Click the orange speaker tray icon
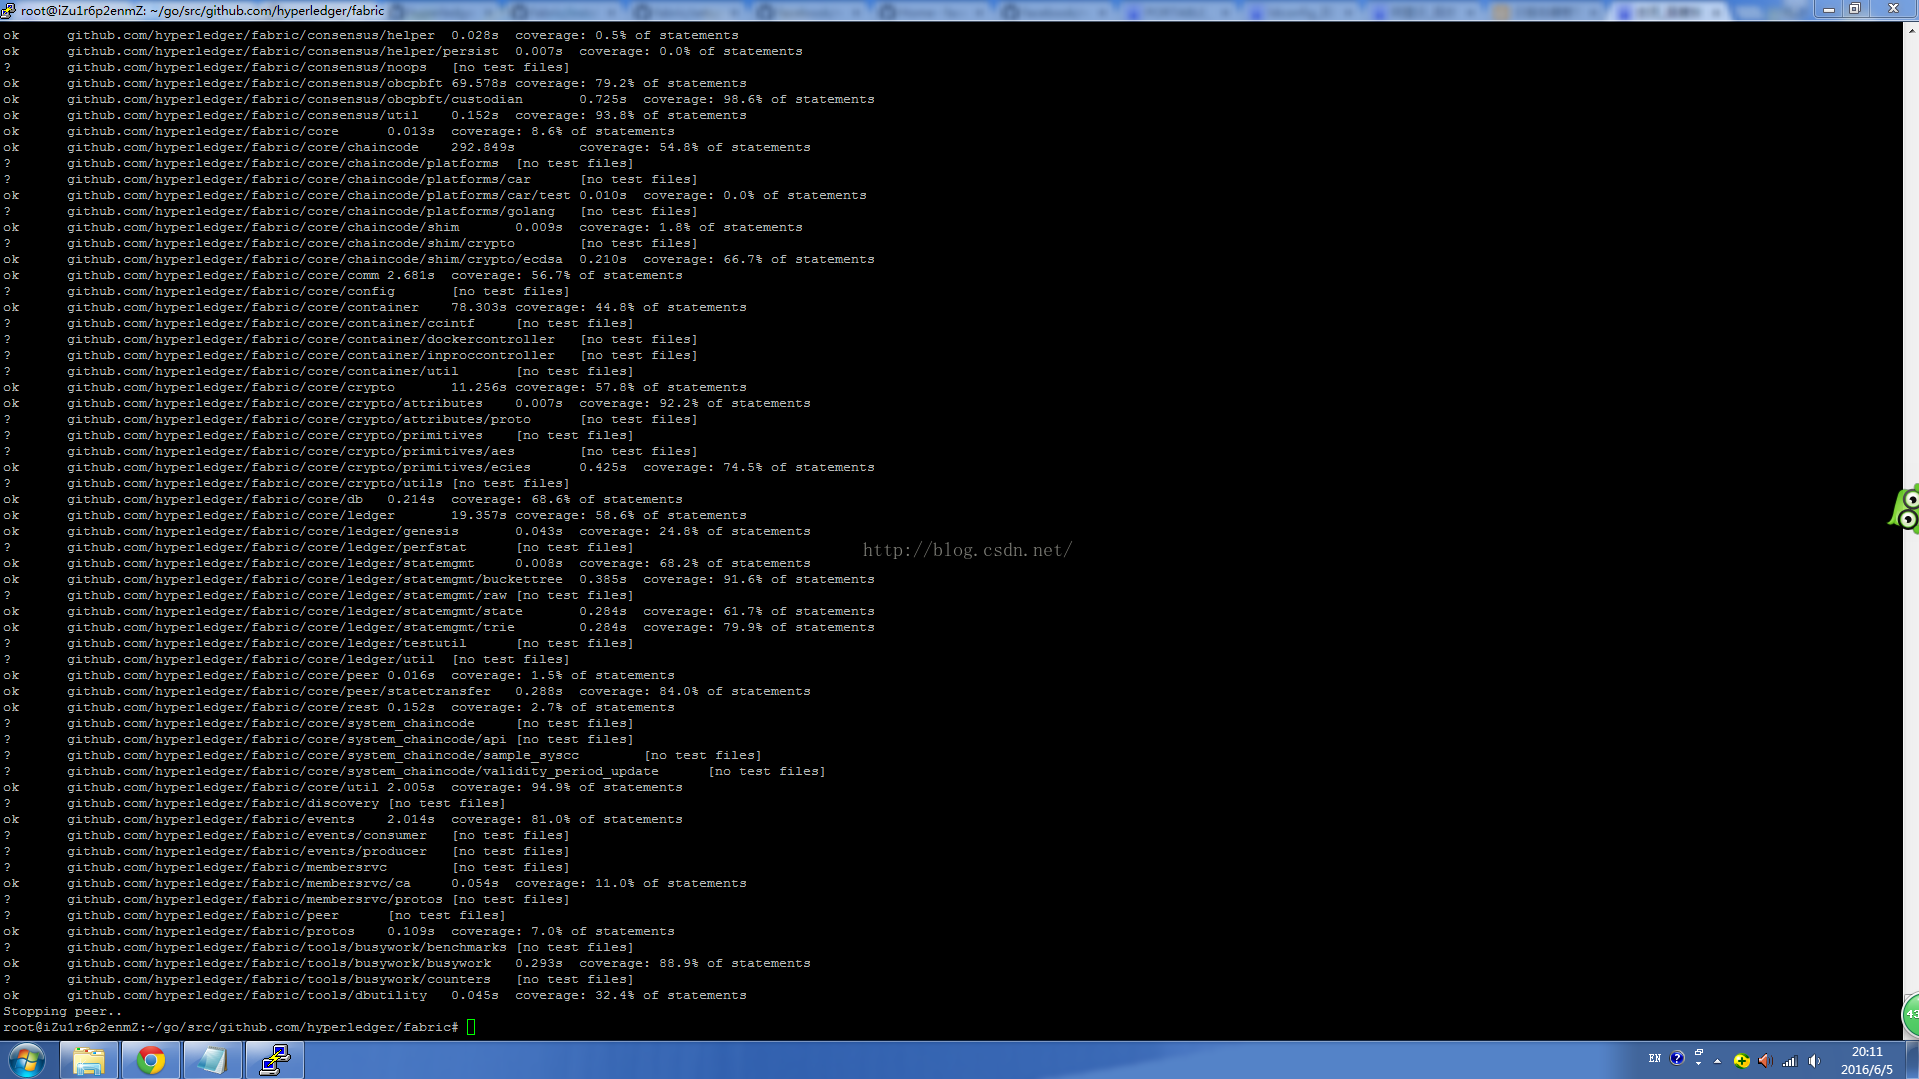The image size is (1919, 1079). coord(1765,1061)
